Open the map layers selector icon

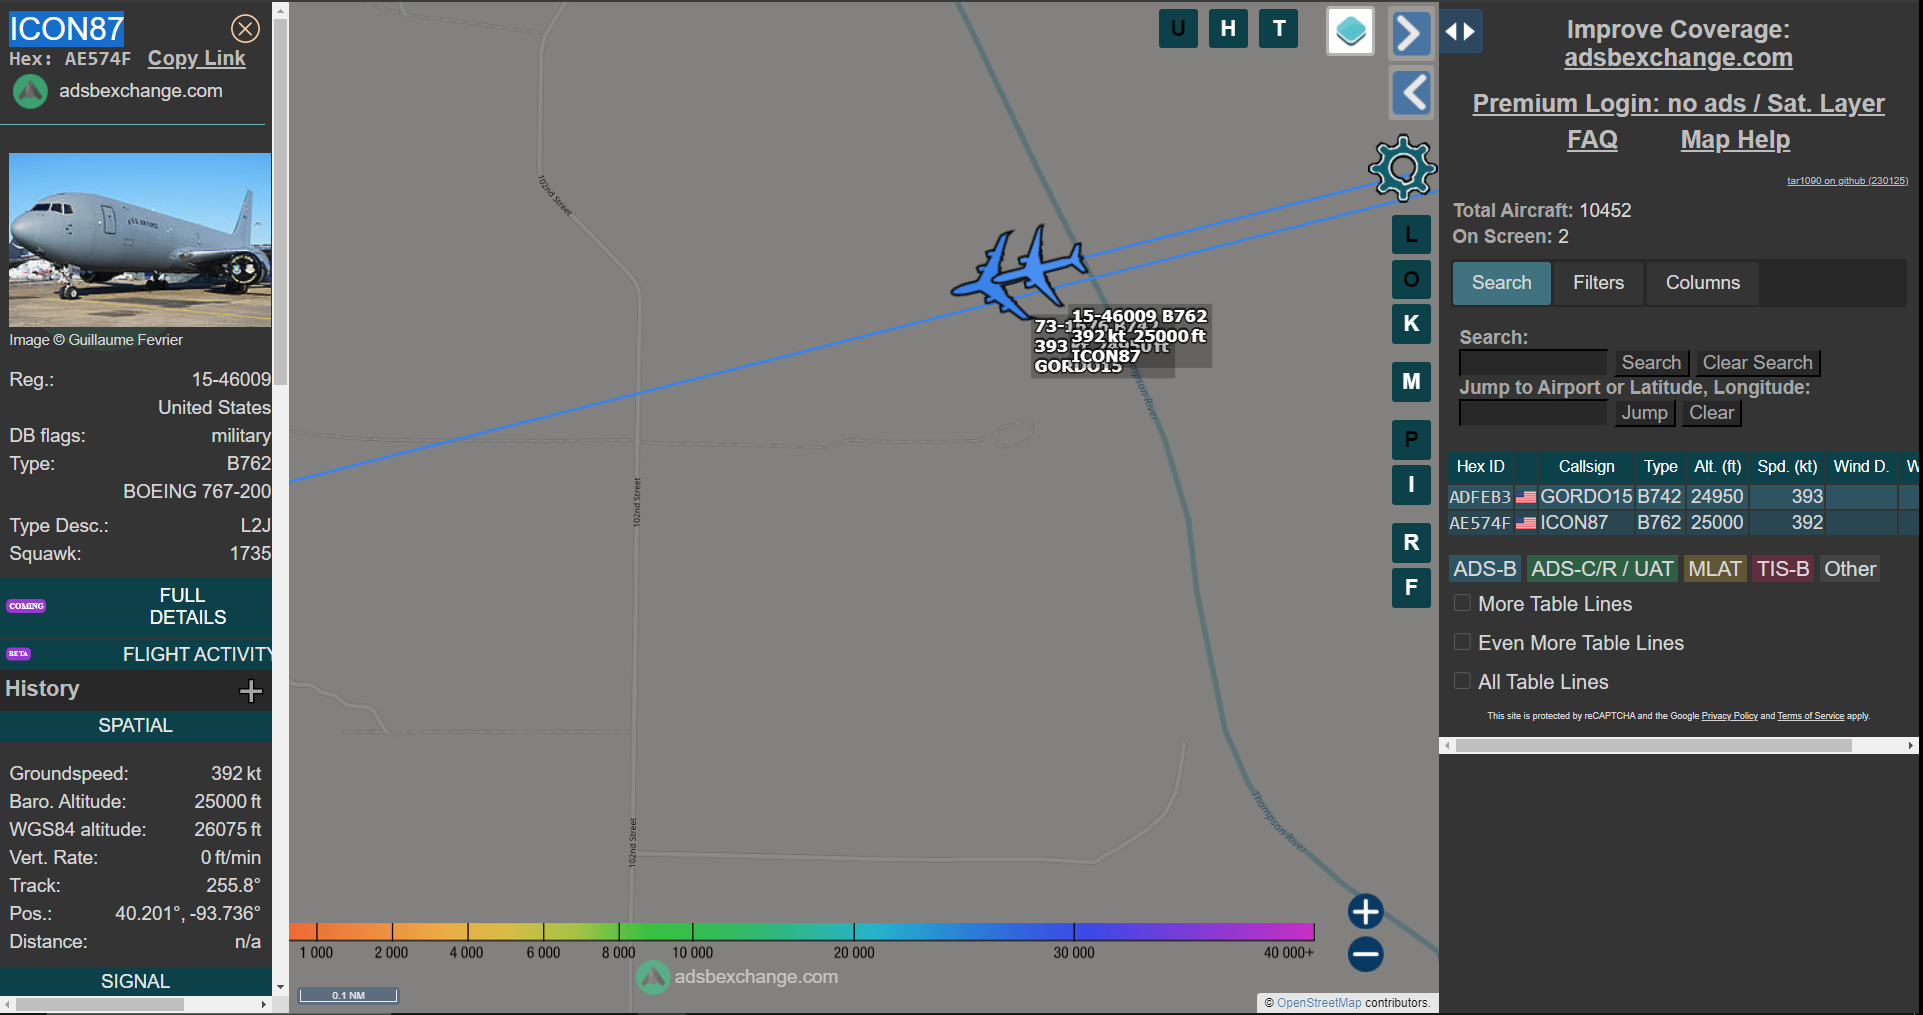(1350, 31)
